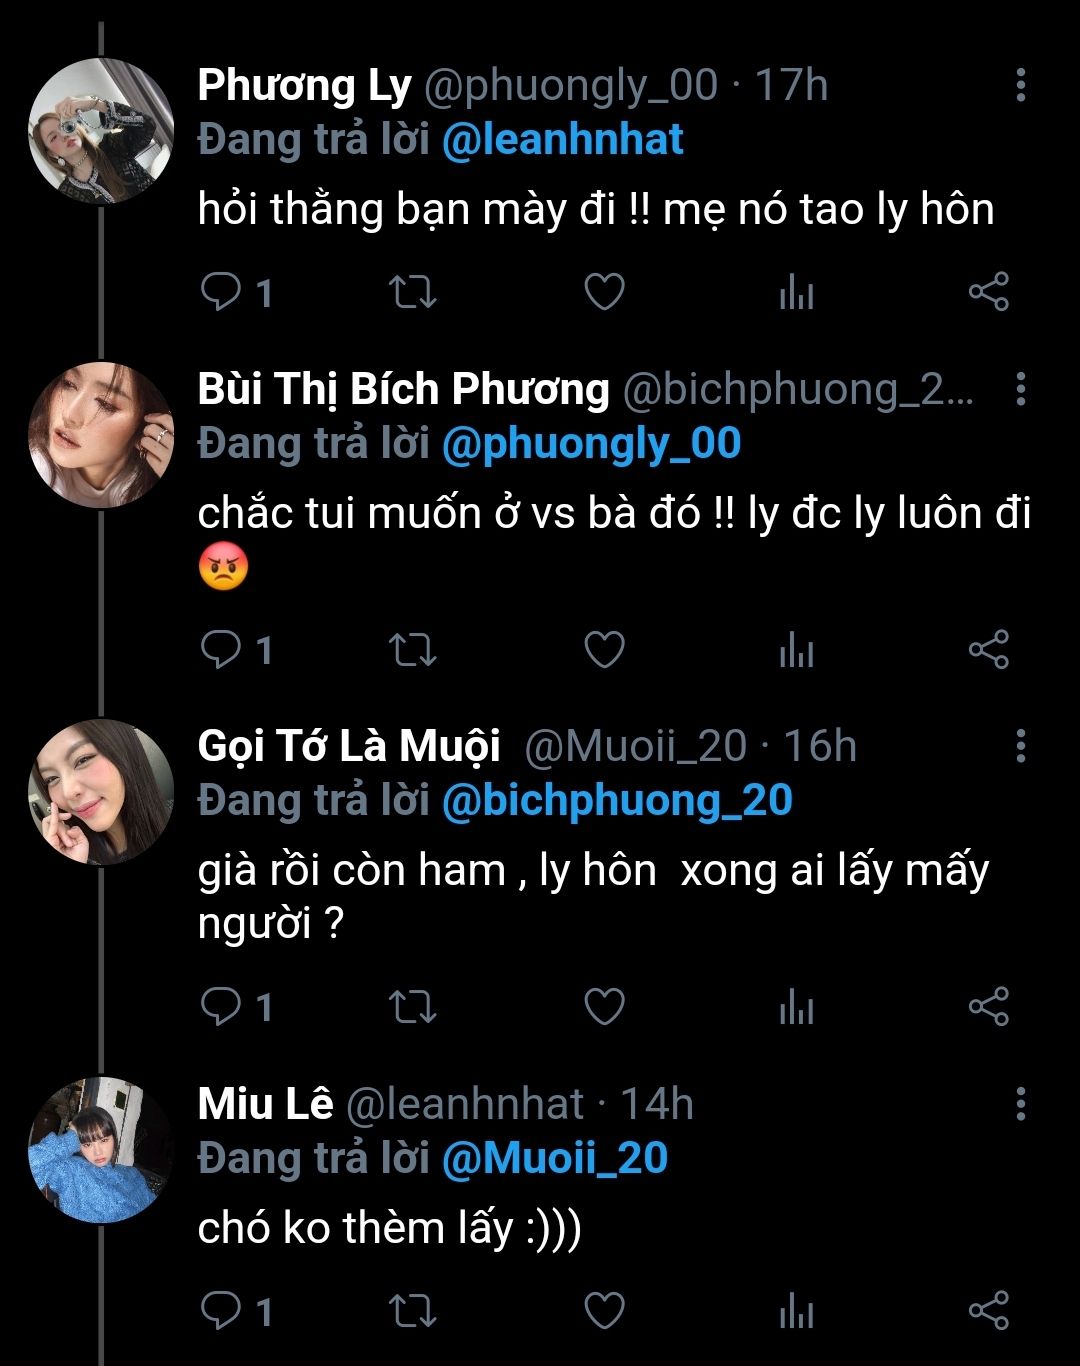1080x1366 pixels.
Task: Like Gọi Tớ Là Muội's tweet
Action: point(604,1006)
